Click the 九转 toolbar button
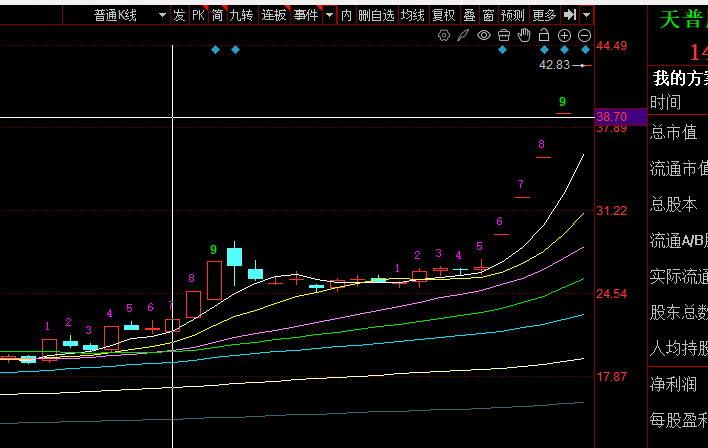The width and height of the screenshot is (708, 448). tap(241, 15)
